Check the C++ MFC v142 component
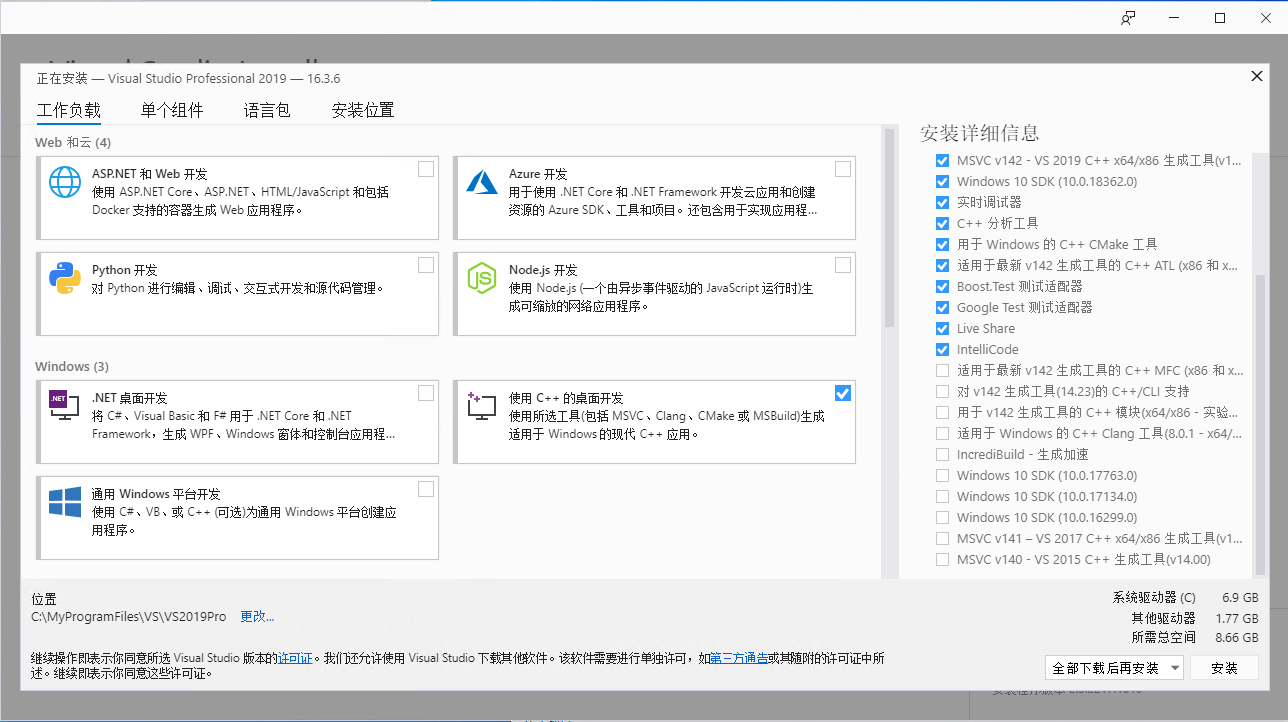The height and width of the screenshot is (722, 1288). click(942, 370)
